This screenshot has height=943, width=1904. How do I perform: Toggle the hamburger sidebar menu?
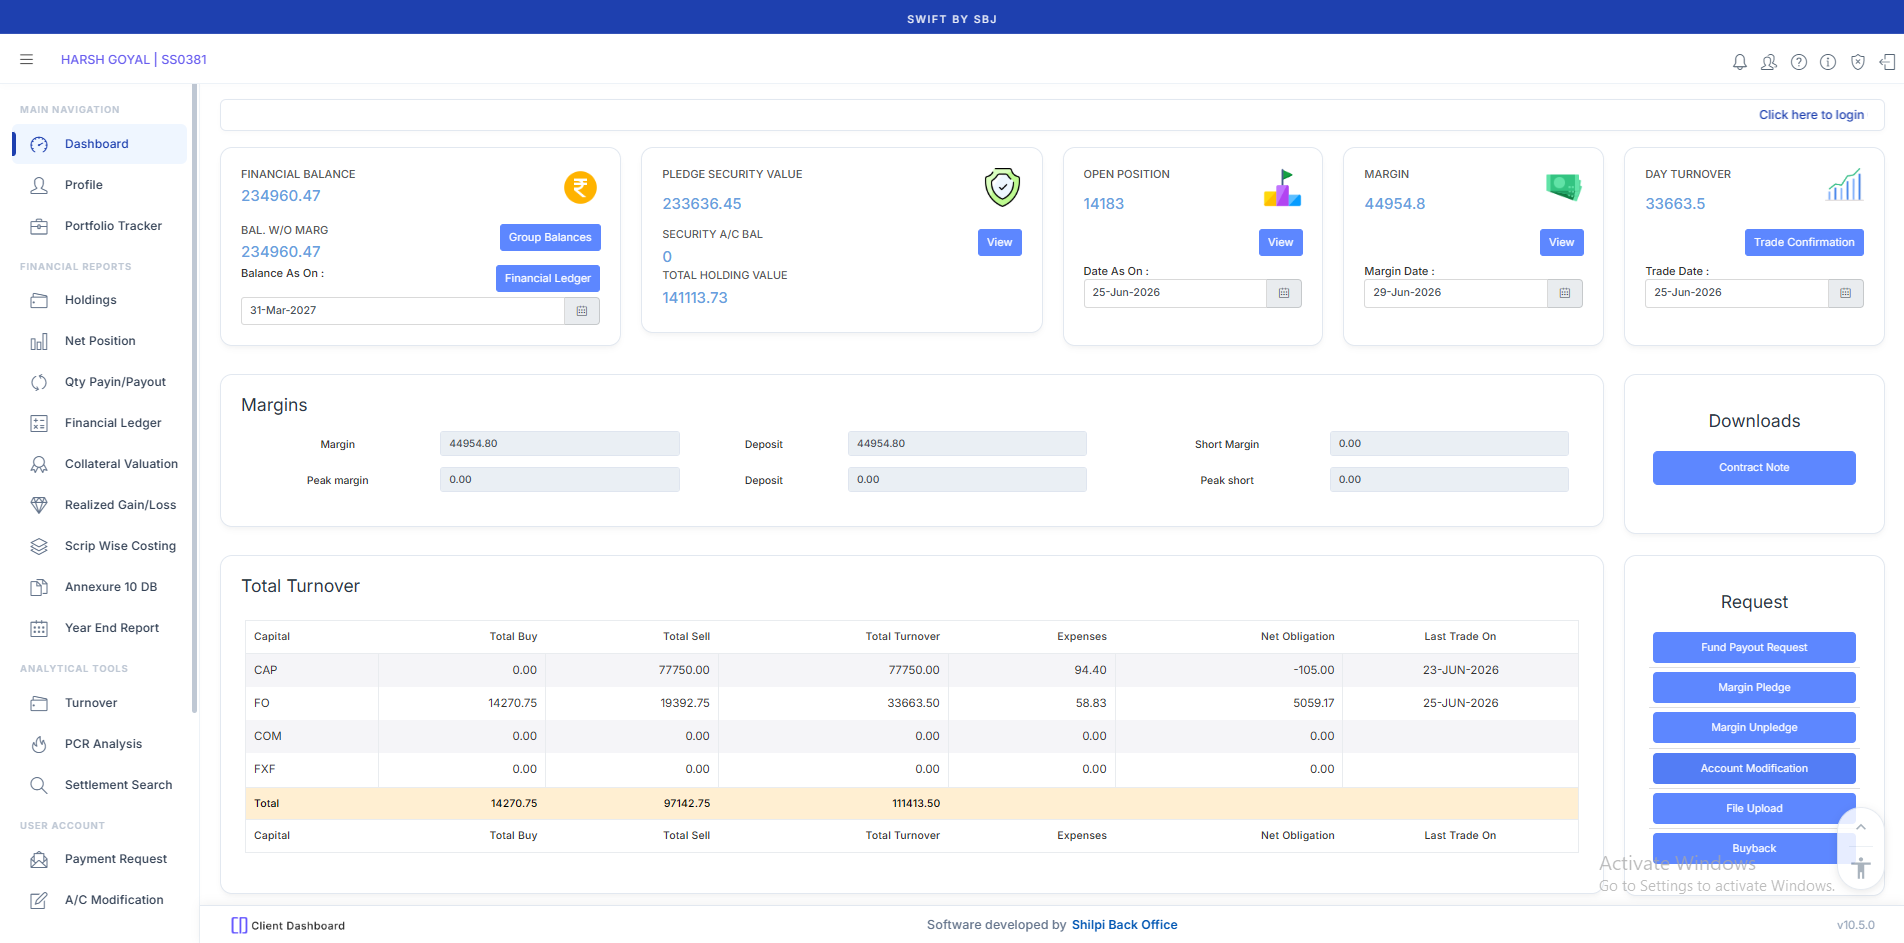click(27, 60)
